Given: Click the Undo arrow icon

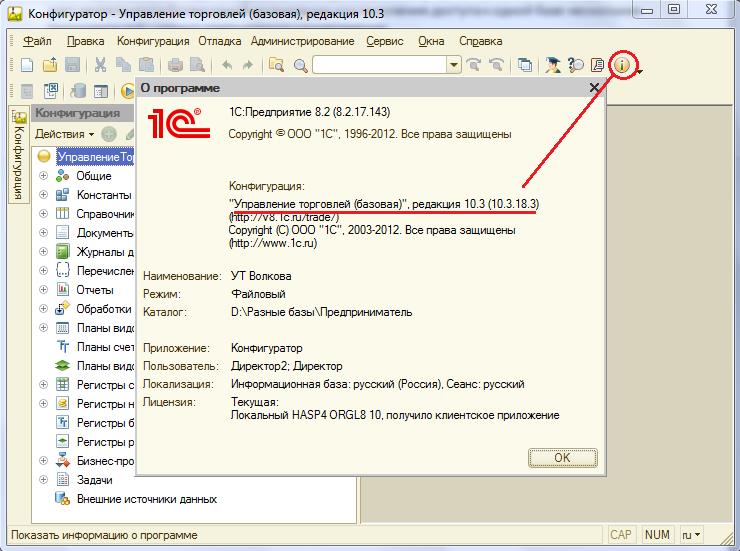Looking at the screenshot, I should [x=227, y=65].
